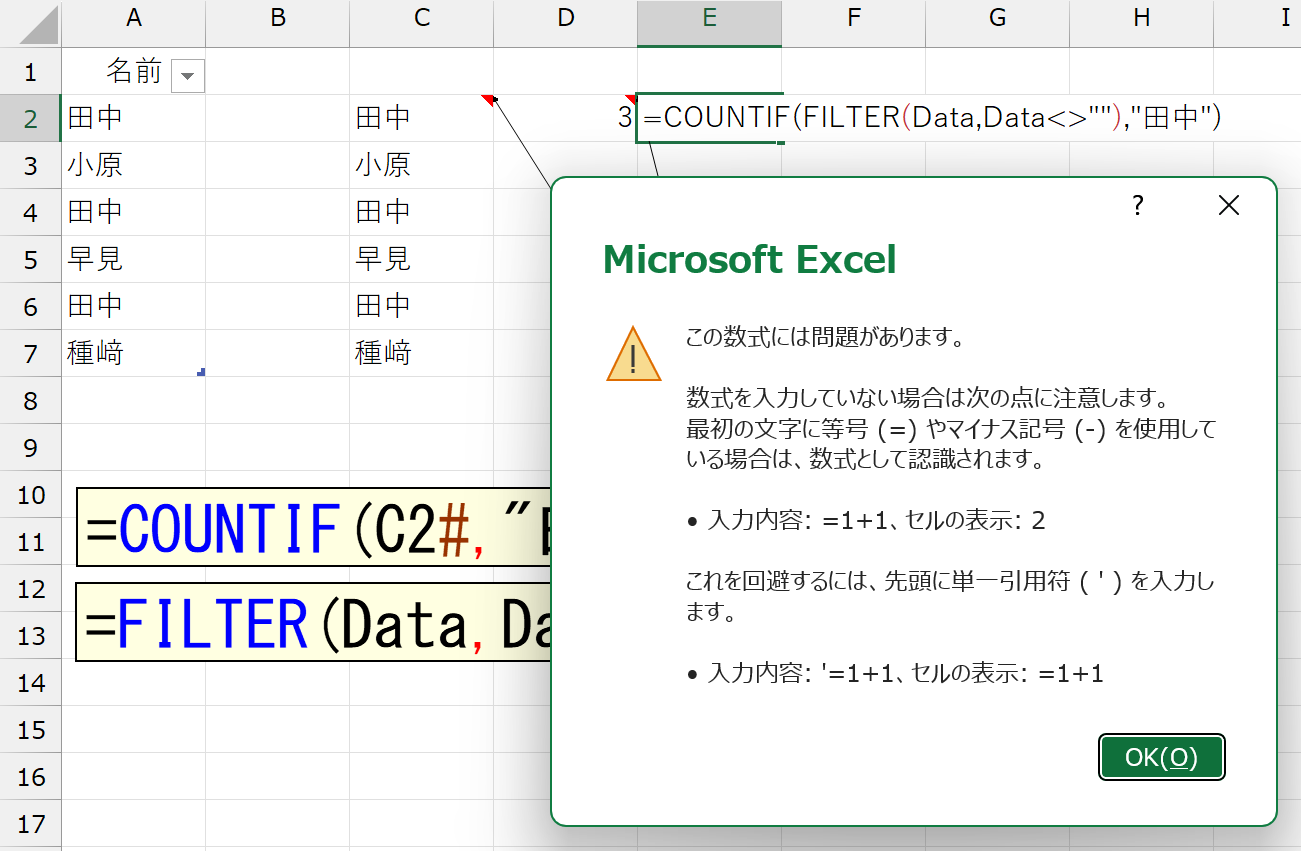1301x851 pixels.
Task: Select cell A7 containing 種﨑
Action: pyautogui.click(x=133, y=353)
